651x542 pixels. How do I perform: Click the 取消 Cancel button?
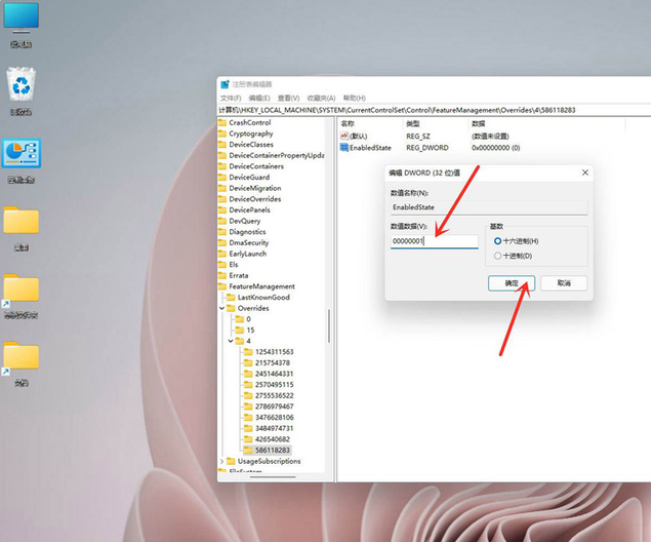pyautogui.click(x=564, y=283)
